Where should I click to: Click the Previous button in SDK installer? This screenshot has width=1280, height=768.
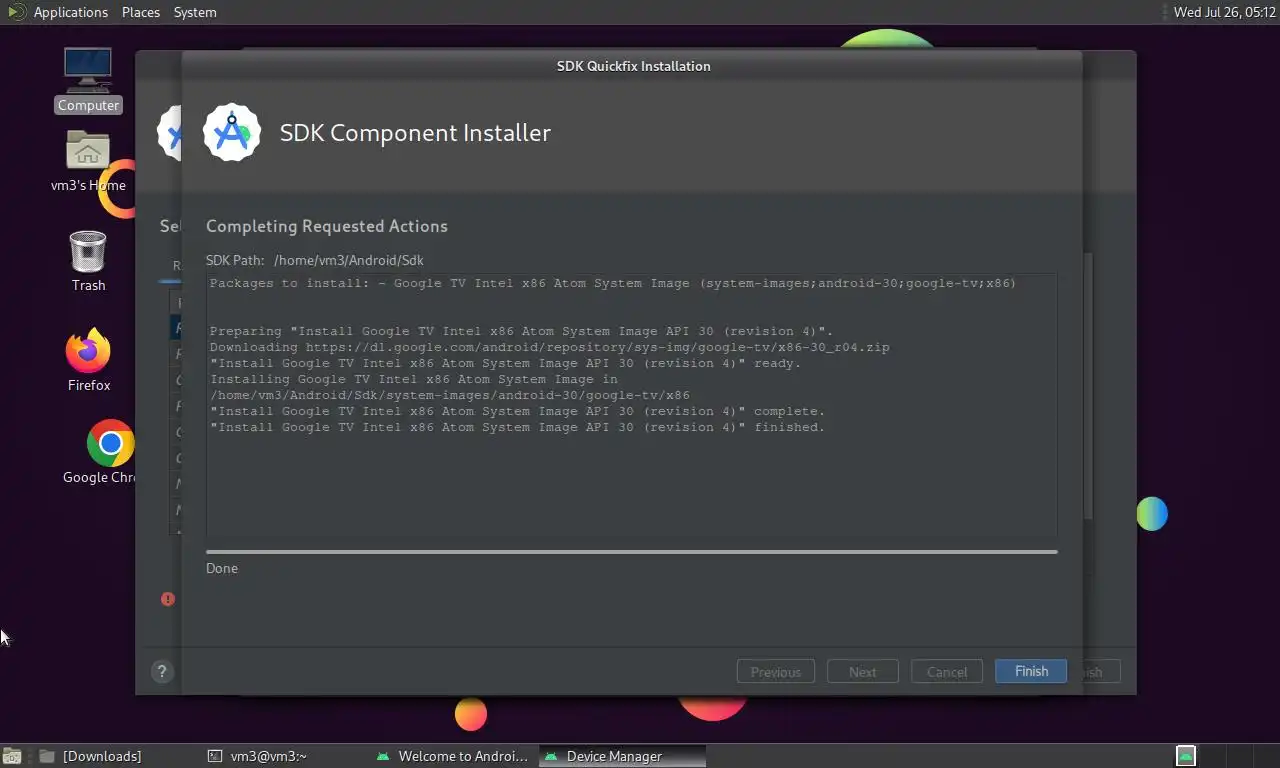pos(776,671)
